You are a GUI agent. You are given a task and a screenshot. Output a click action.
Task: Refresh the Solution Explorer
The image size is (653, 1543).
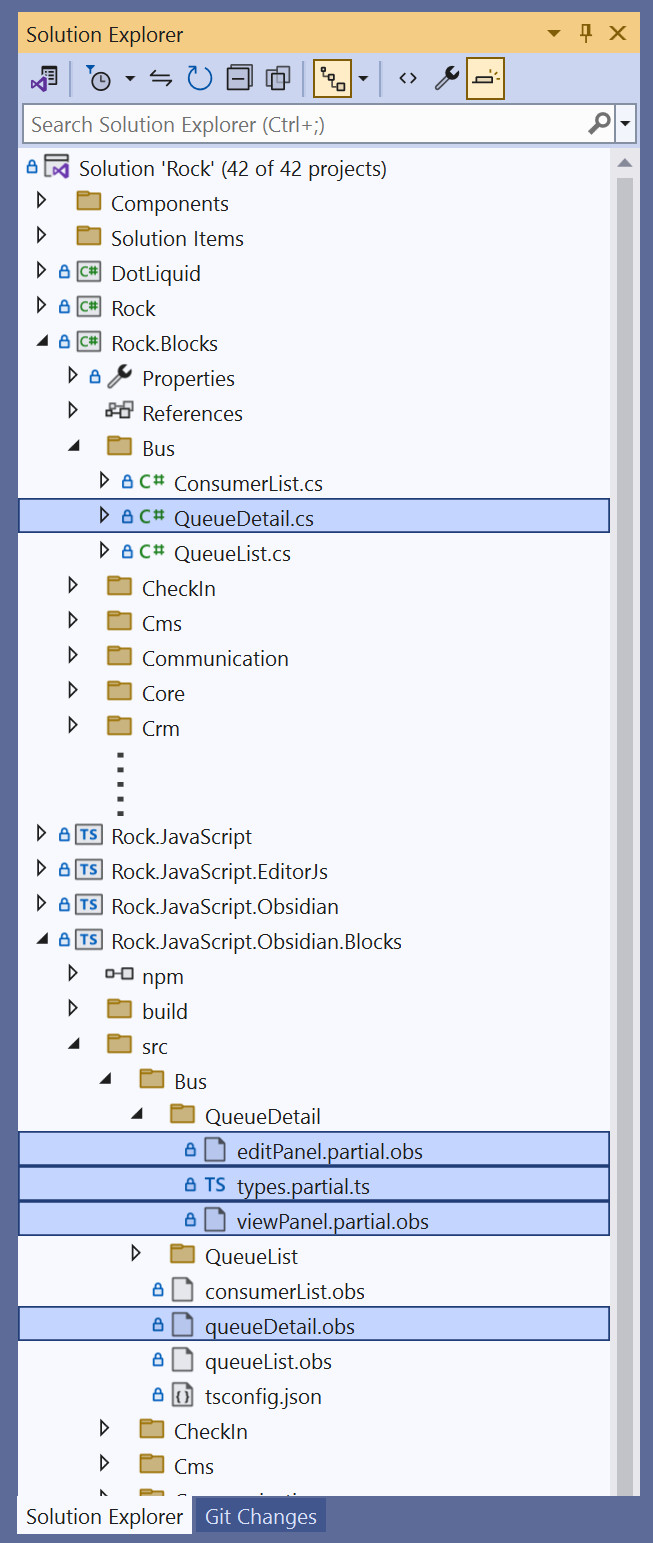tap(200, 79)
